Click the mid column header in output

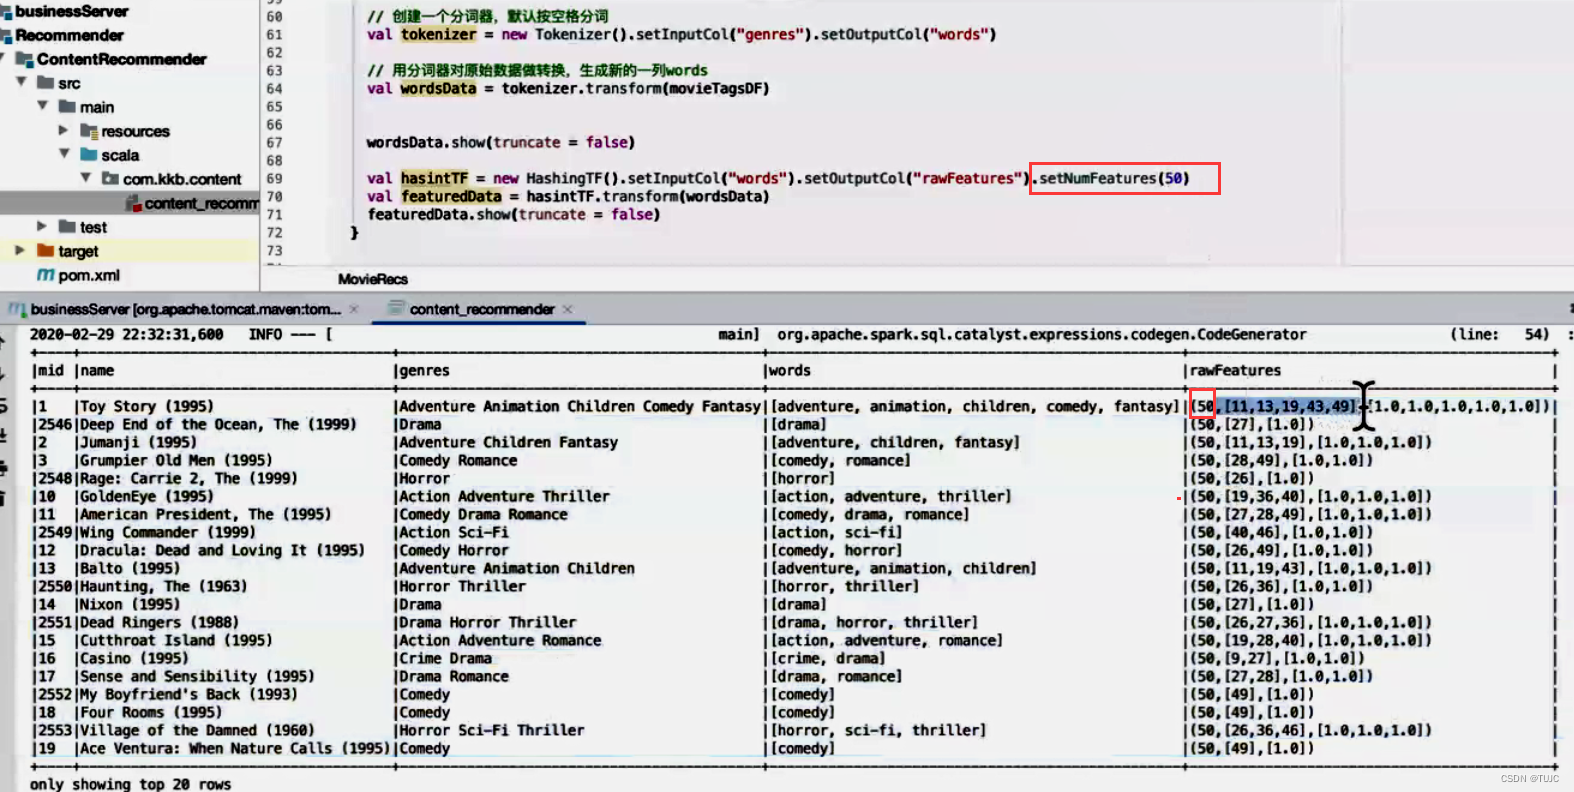point(50,370)
